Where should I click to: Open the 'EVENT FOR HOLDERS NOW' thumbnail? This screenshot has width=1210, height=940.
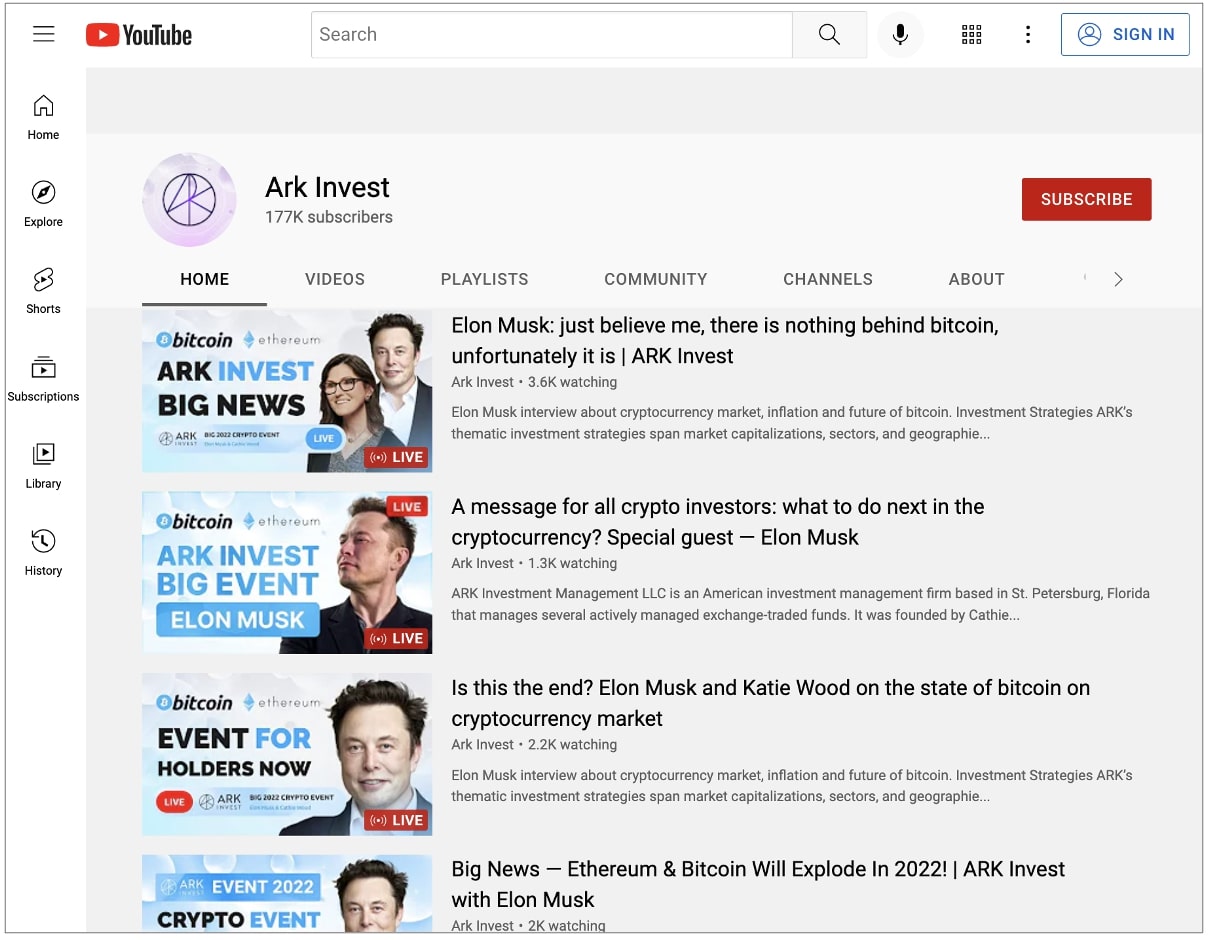[287, 754]
